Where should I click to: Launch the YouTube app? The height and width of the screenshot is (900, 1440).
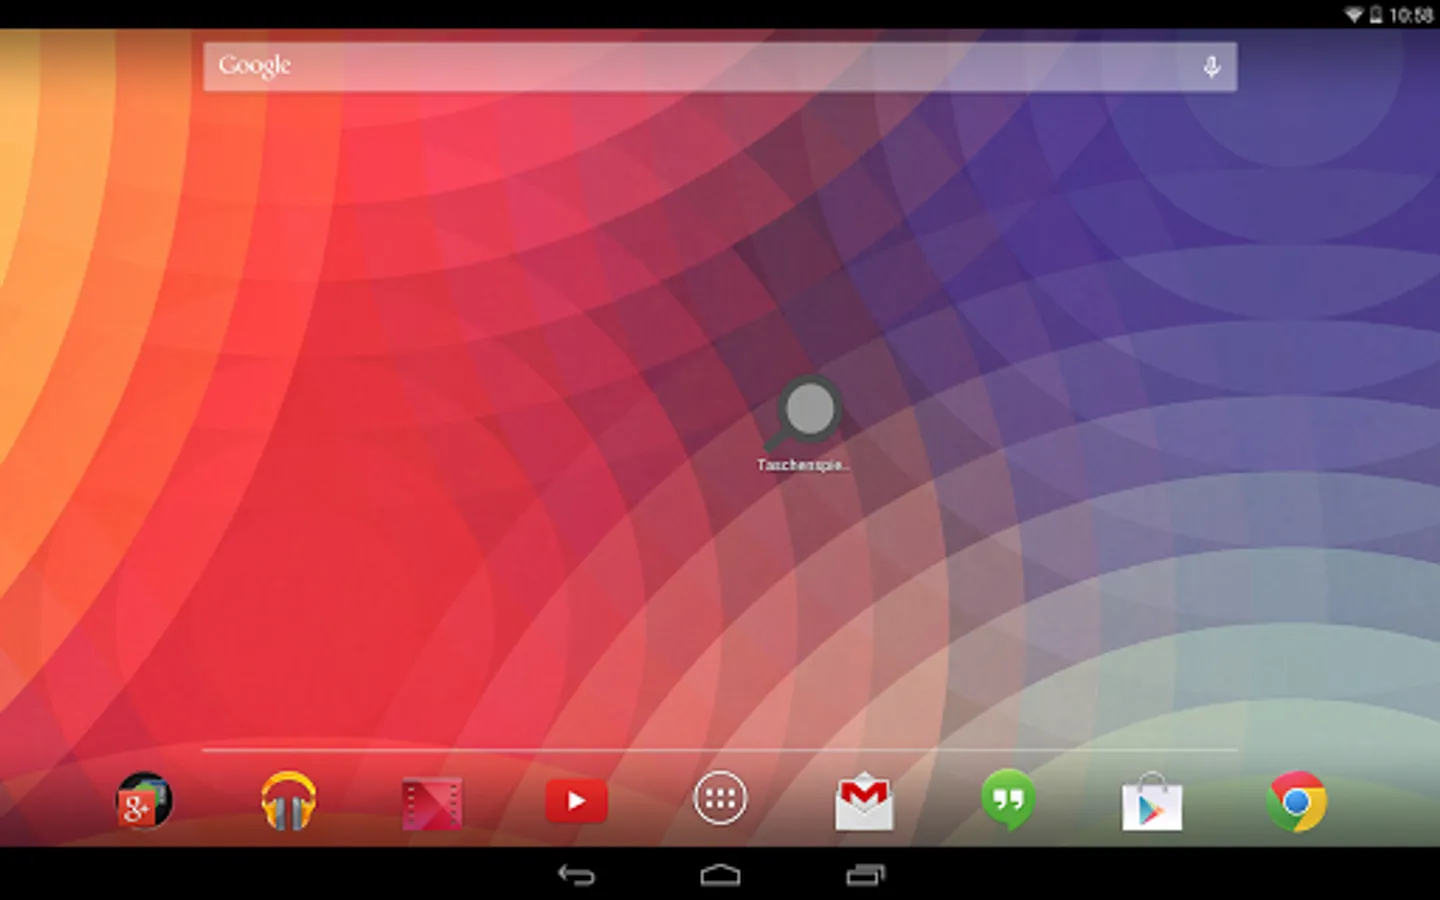[576, 801]
